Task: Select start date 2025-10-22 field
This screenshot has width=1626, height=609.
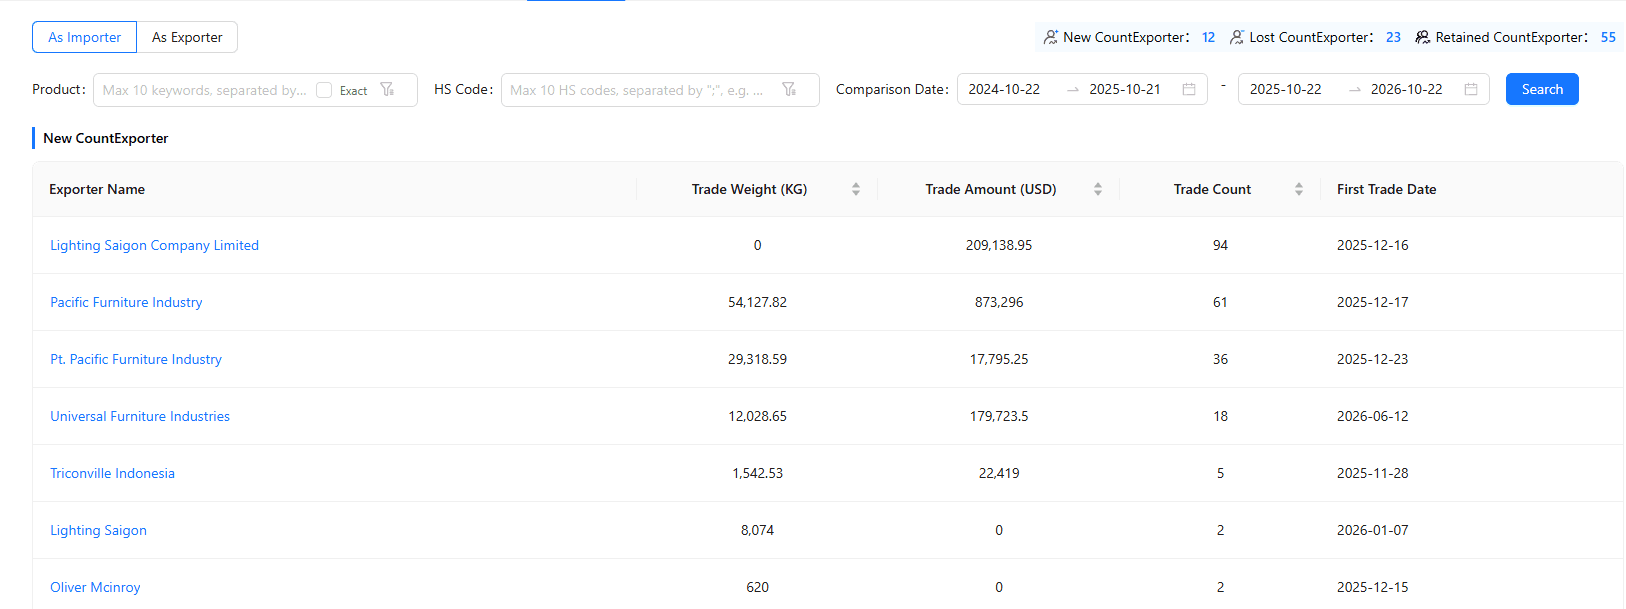Action: click(x=1286, y=89)
